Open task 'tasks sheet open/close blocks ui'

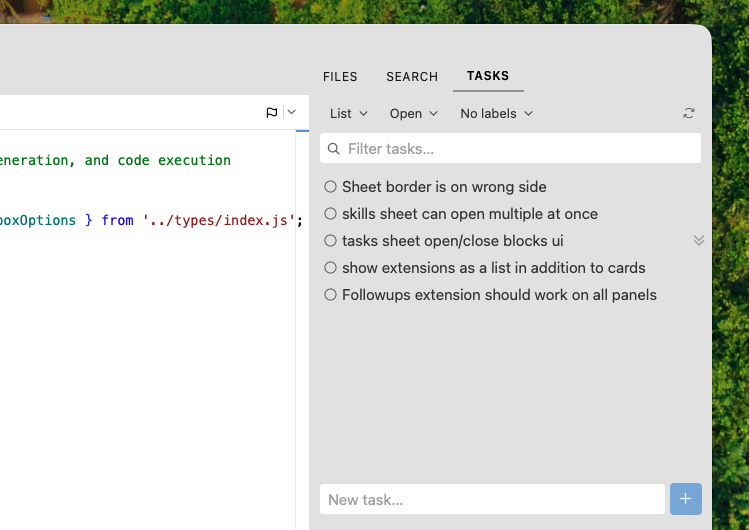[x=453, y=241]
